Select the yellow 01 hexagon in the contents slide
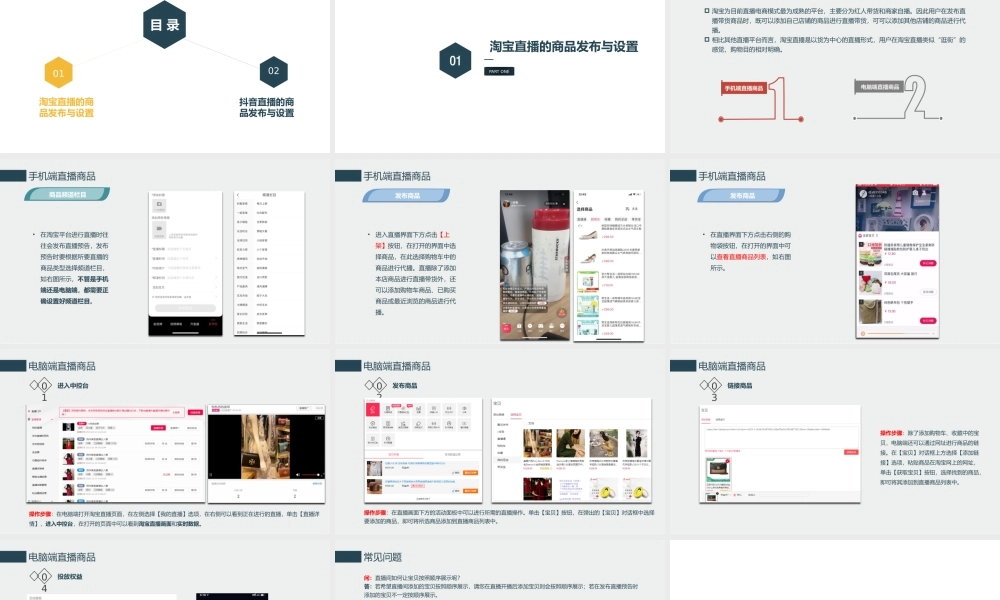Screen dimensions: 1000x600 tap(58, 73)
